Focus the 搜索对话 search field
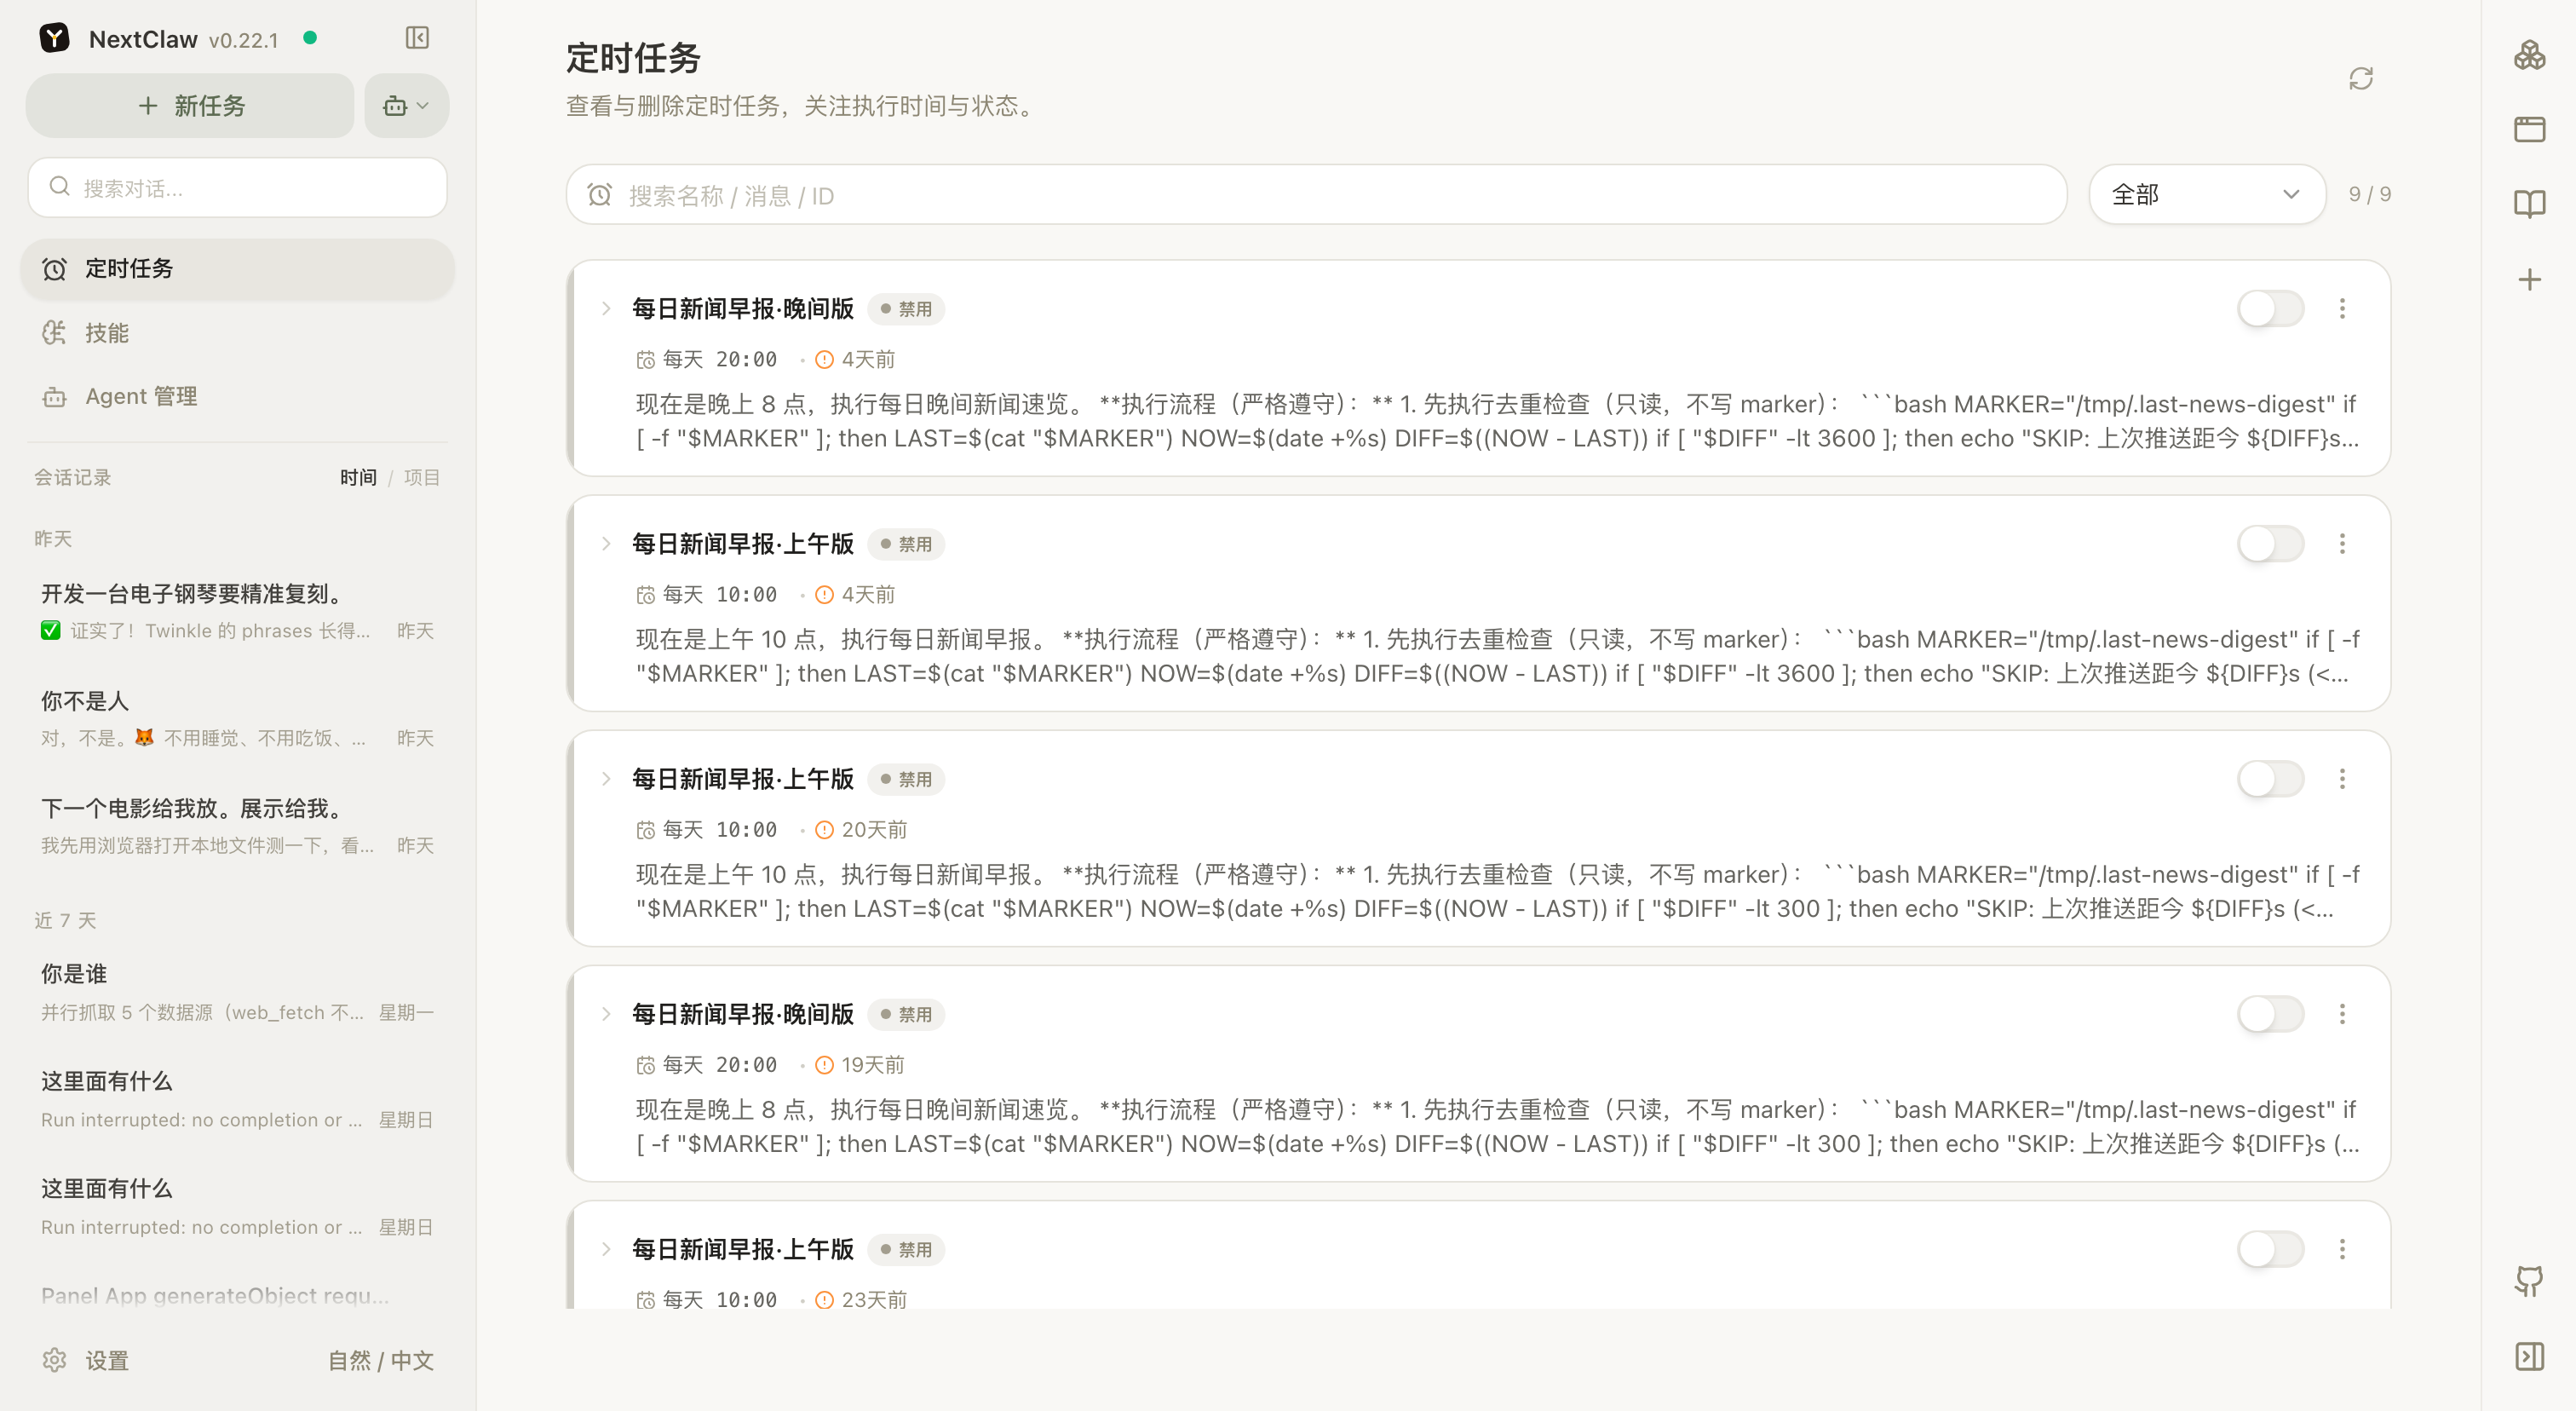Image resolution: width=2576 pixels, height=1411 pixels. tap(237, 187)
